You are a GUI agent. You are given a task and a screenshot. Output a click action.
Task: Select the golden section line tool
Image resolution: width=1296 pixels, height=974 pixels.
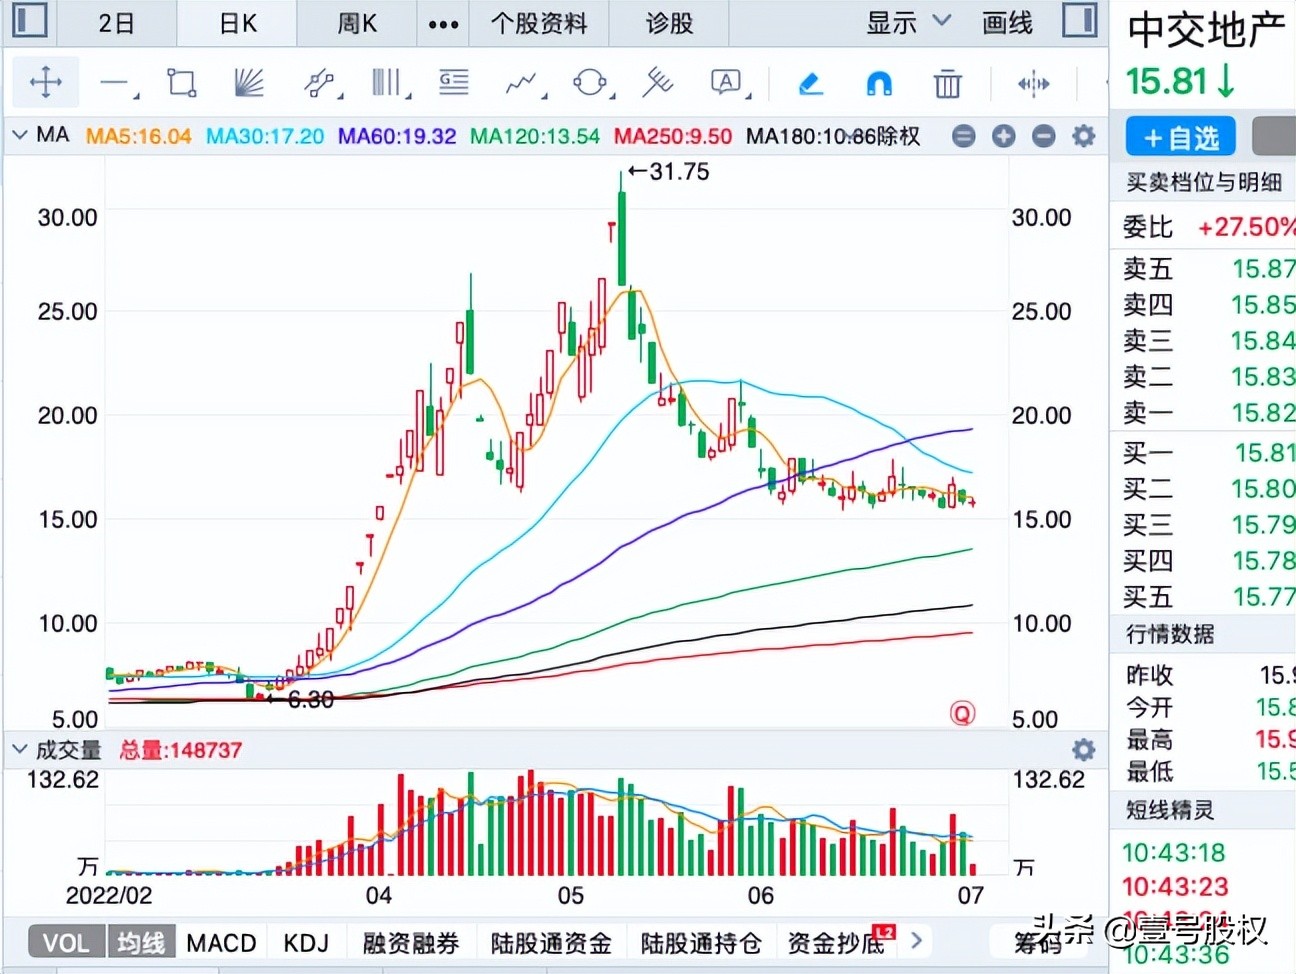click(x=453, y=83)
